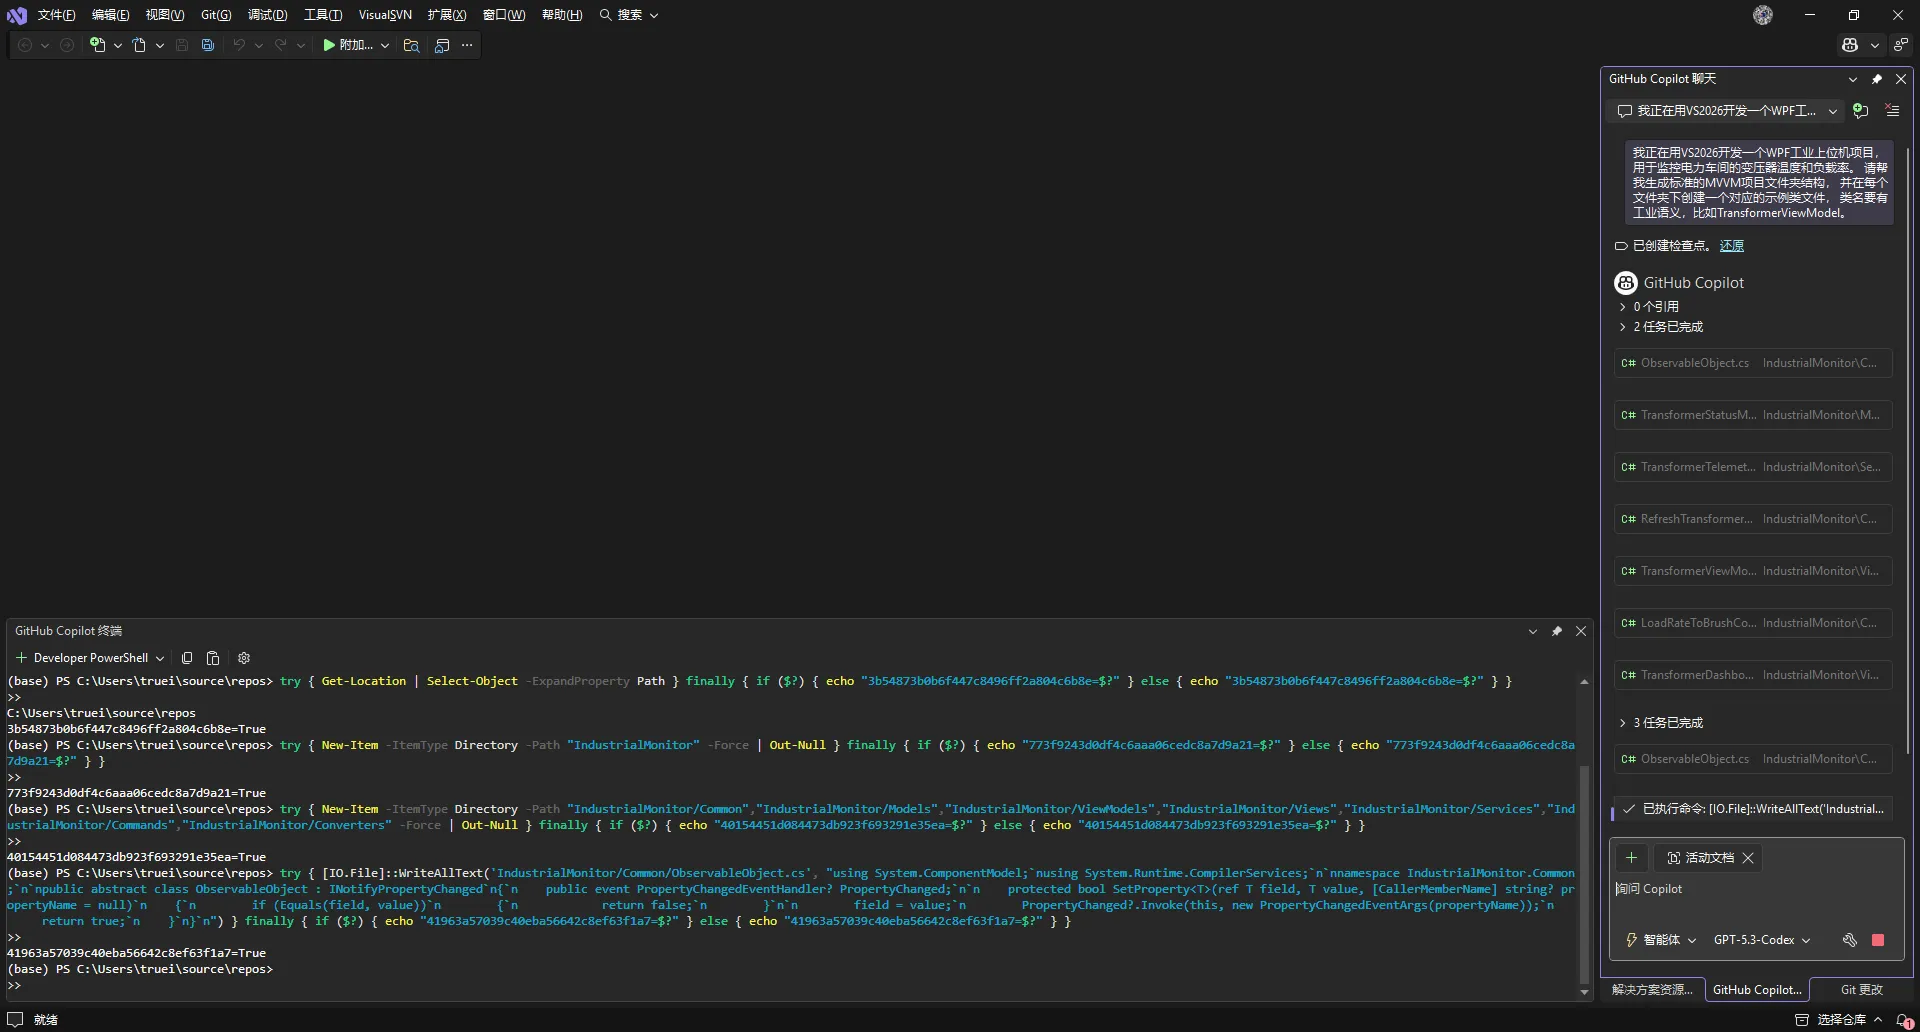Switch to the 解决方案资源 tab

click(1652, 990)
